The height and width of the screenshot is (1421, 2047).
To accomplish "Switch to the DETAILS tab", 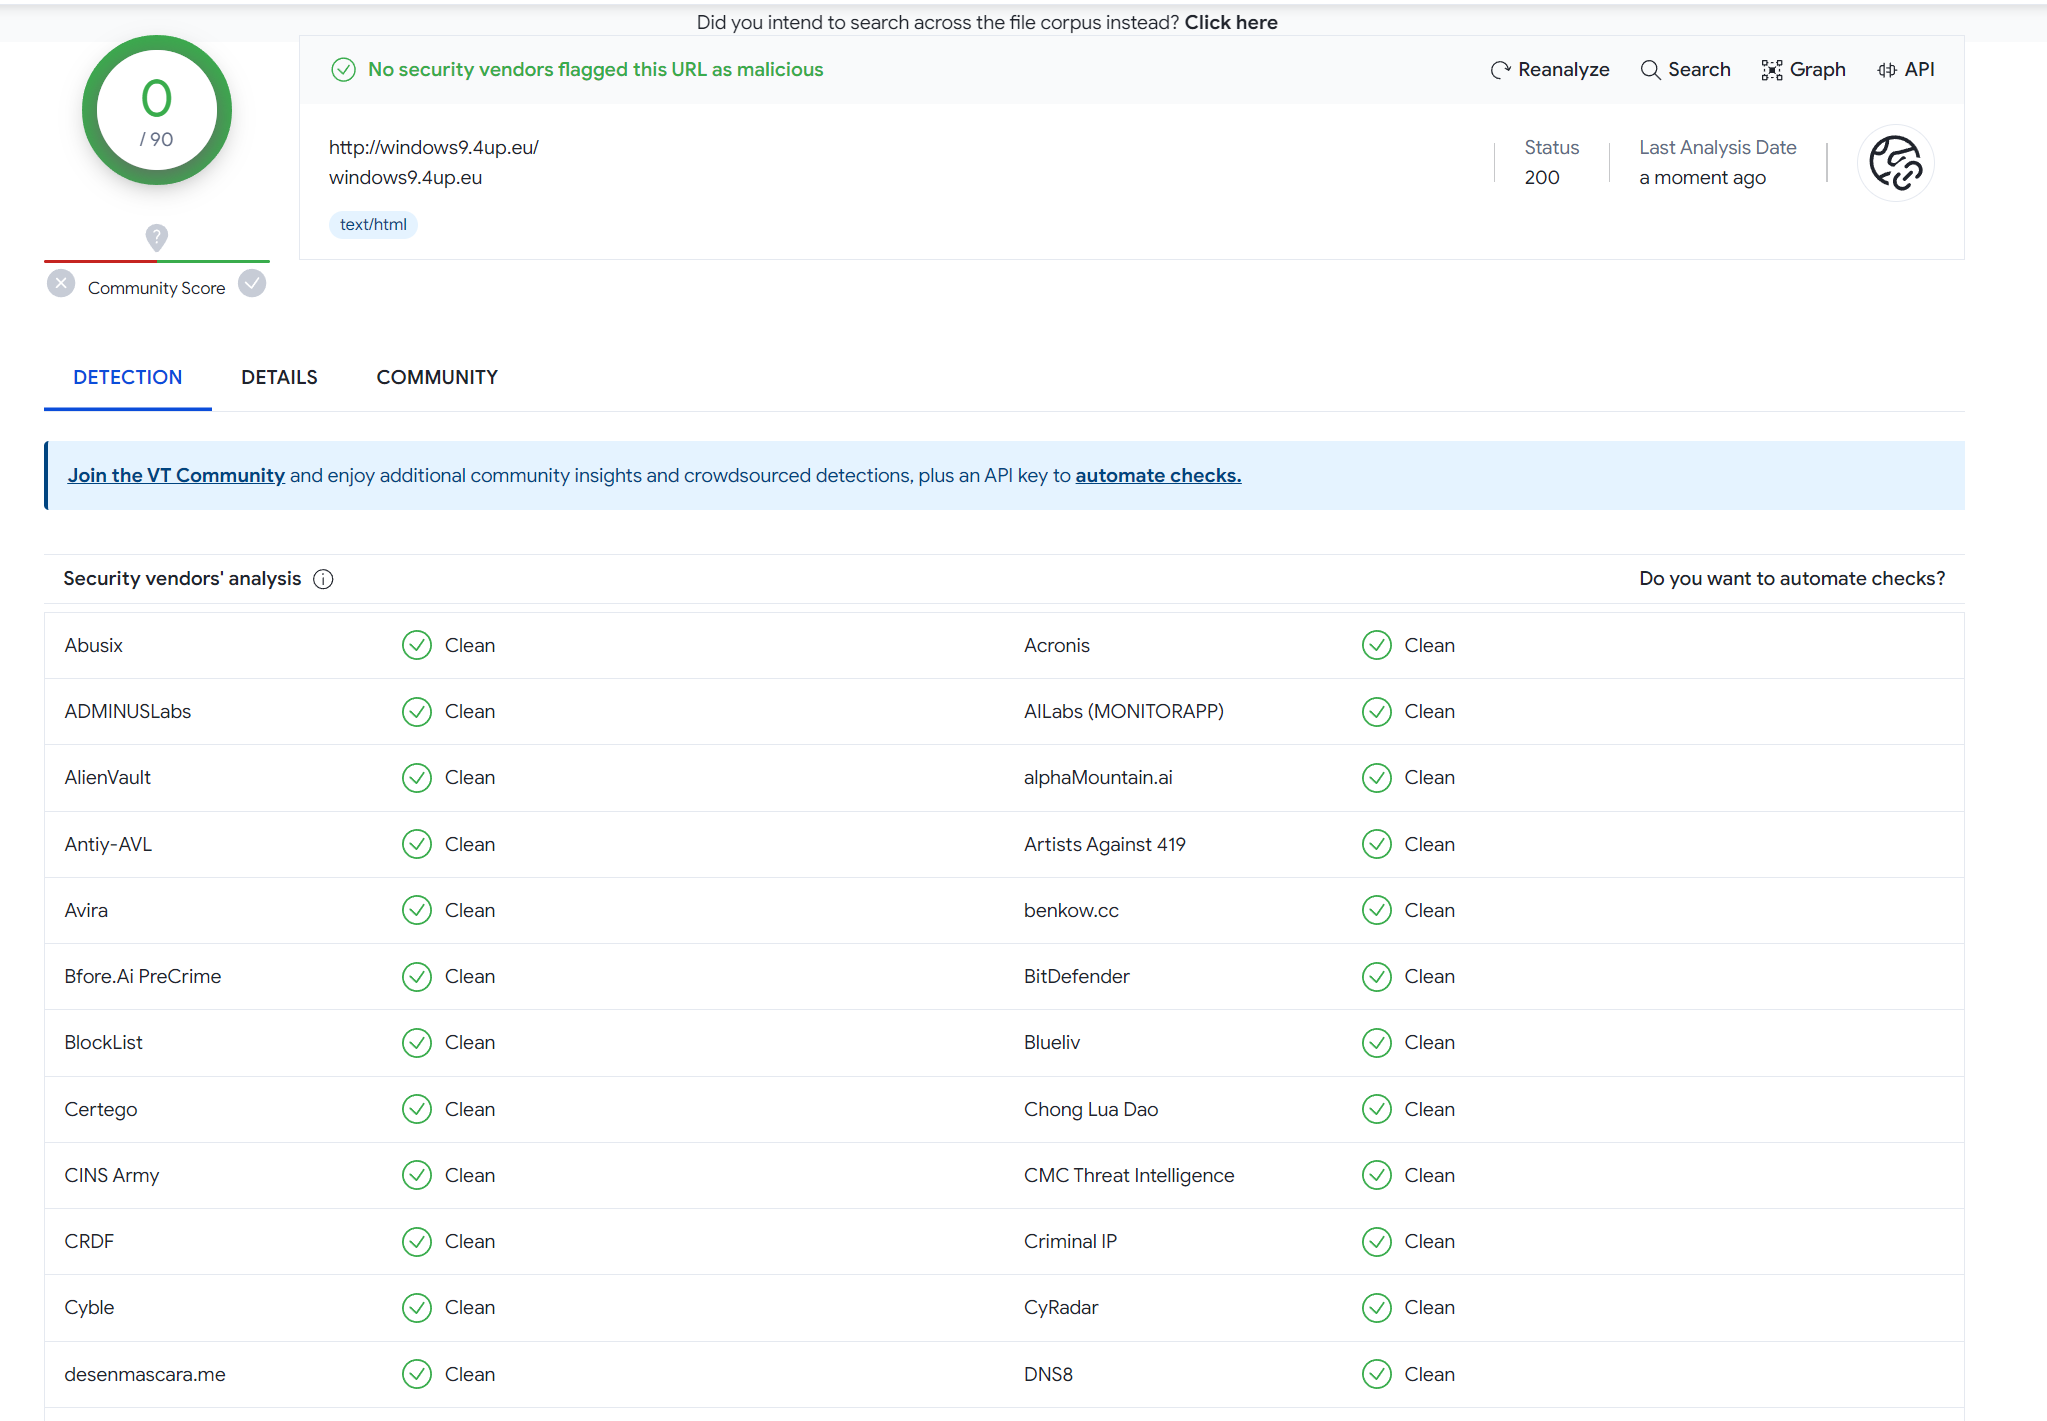I will tap(279, 377).
